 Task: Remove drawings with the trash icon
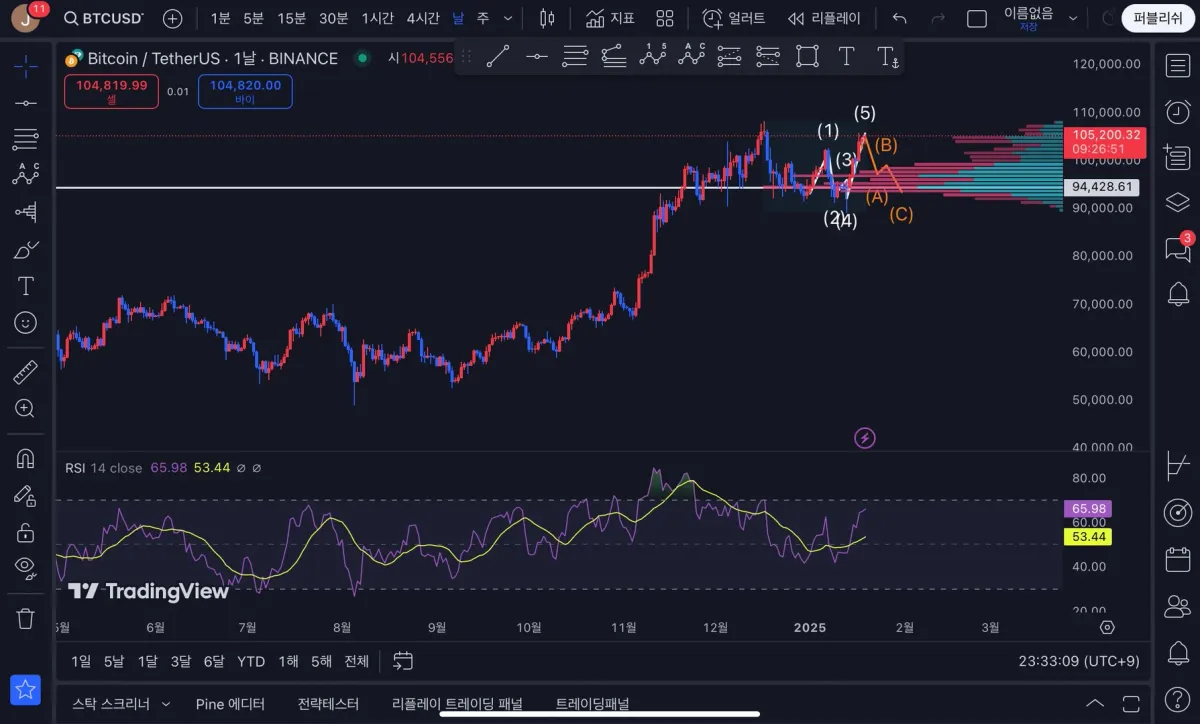click(26, 619)
